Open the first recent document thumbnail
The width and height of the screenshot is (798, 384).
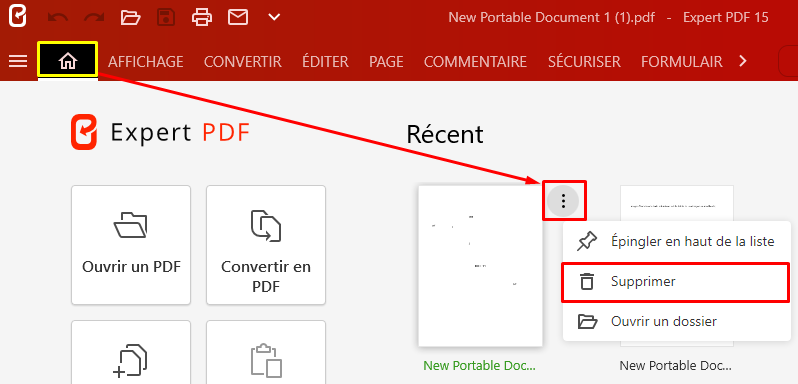[480, 266]
